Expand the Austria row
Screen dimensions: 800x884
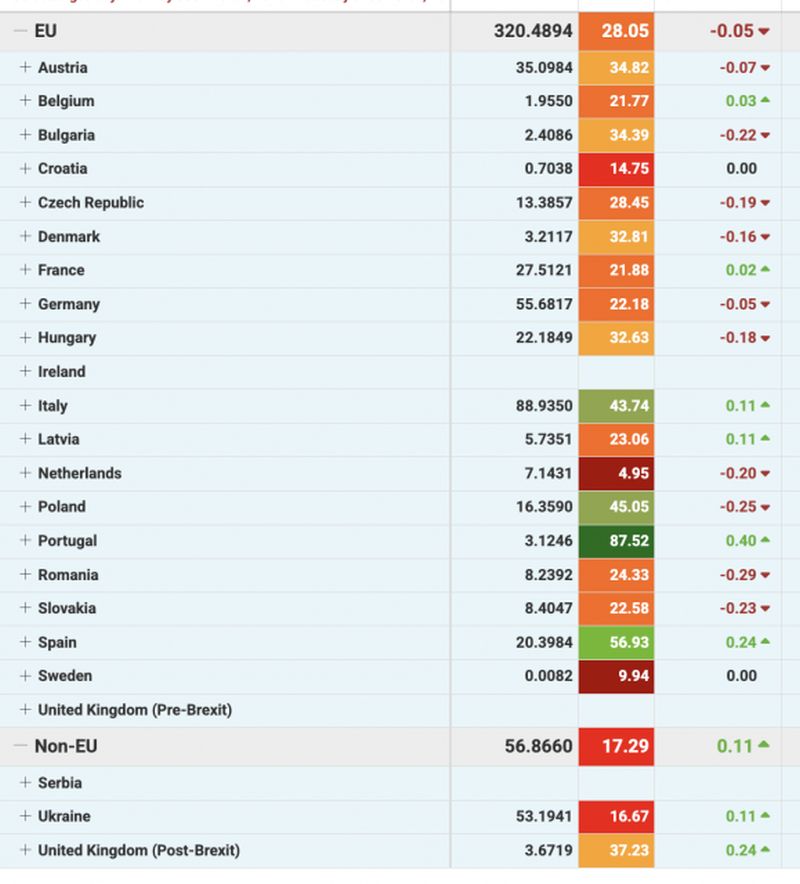[26, 68]
